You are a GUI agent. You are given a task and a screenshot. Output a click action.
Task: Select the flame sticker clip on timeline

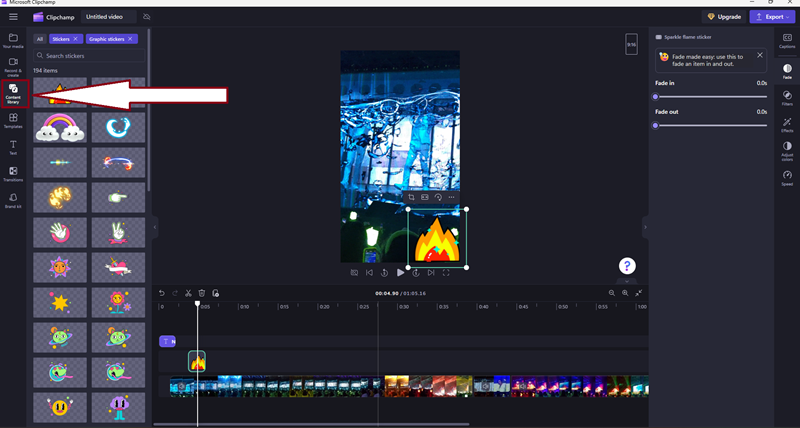tap(197, 361)
